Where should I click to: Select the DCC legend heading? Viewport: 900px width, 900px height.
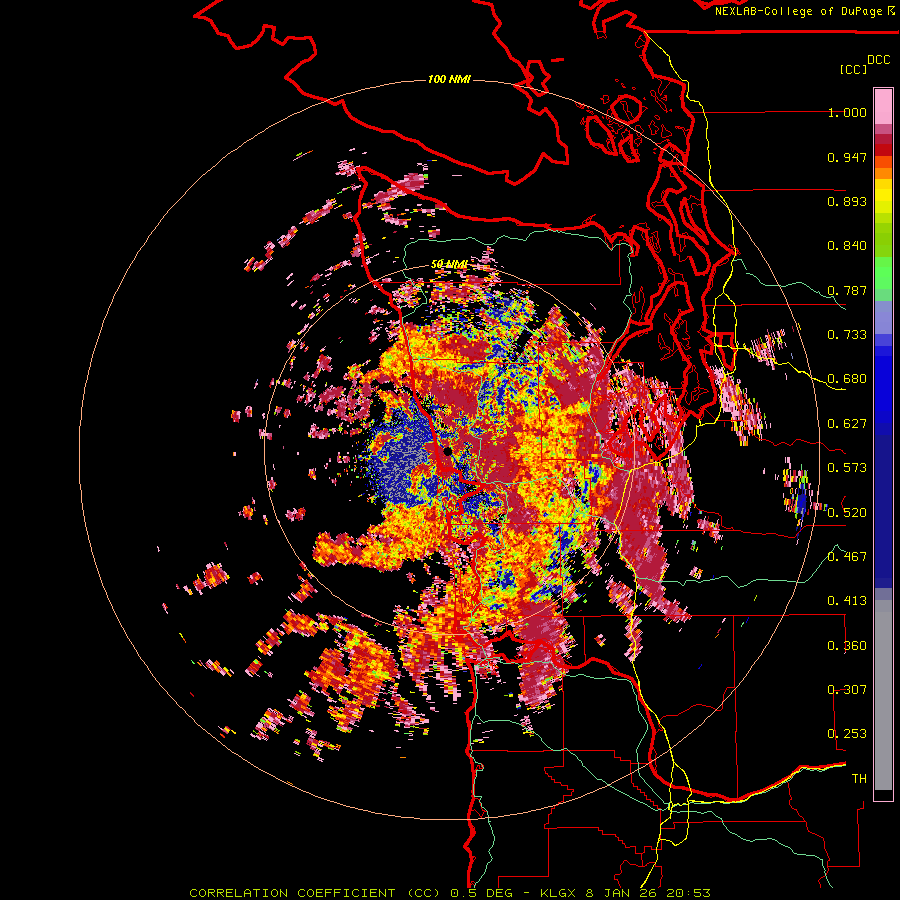coord(878,60)
